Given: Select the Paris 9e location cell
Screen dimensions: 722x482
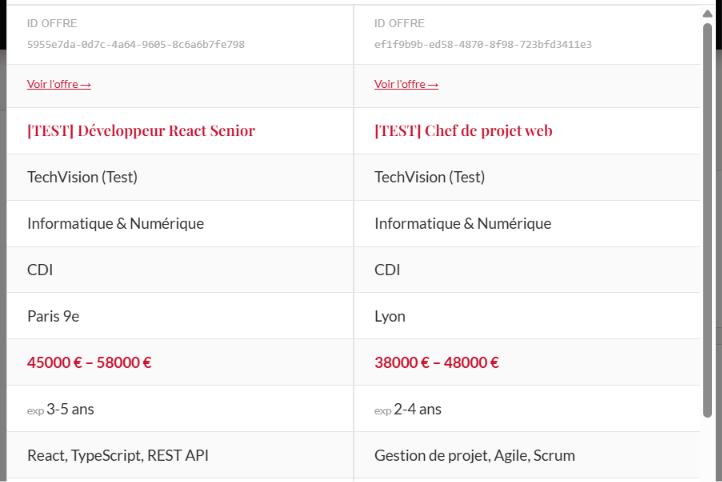Looking at the screenshot, I should tap(180, 316).
